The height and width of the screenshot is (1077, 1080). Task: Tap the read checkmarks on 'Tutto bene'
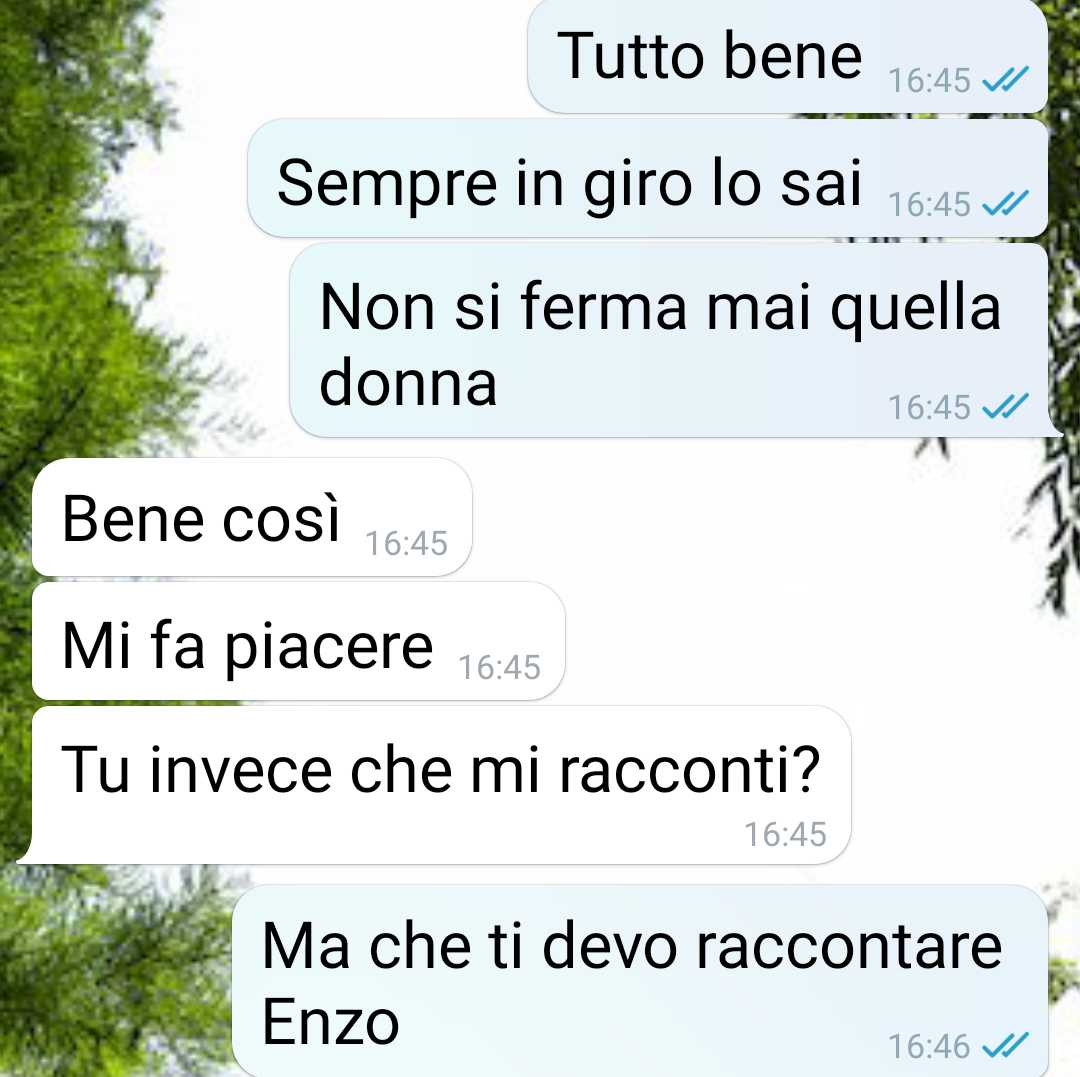[x=1005, y=79]
